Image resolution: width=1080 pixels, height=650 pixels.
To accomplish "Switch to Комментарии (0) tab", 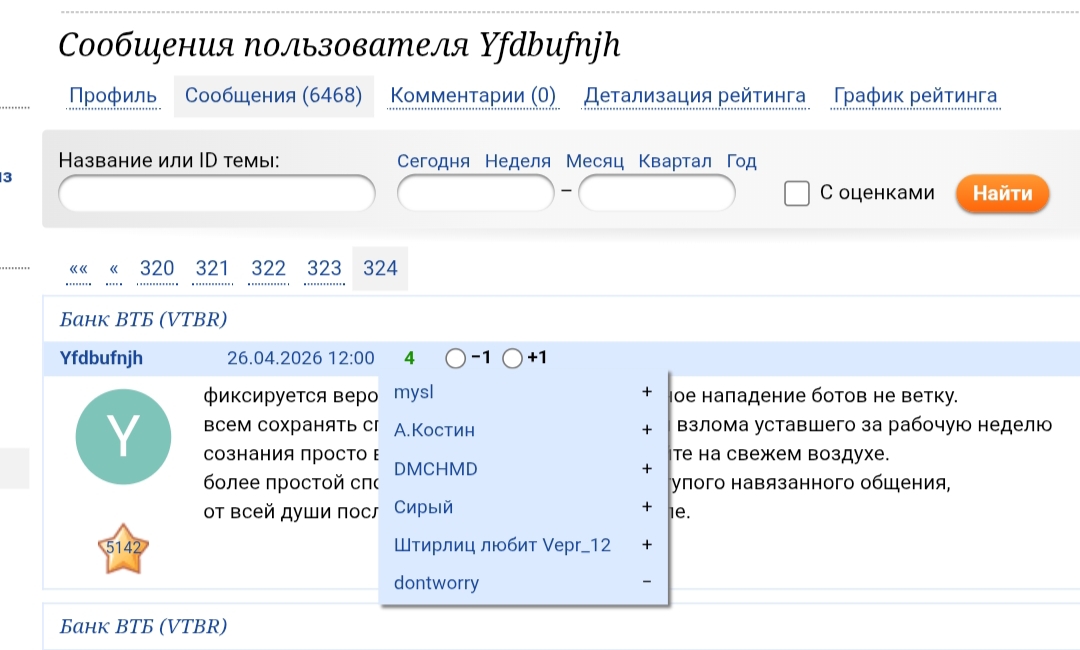I will point(473,96).
